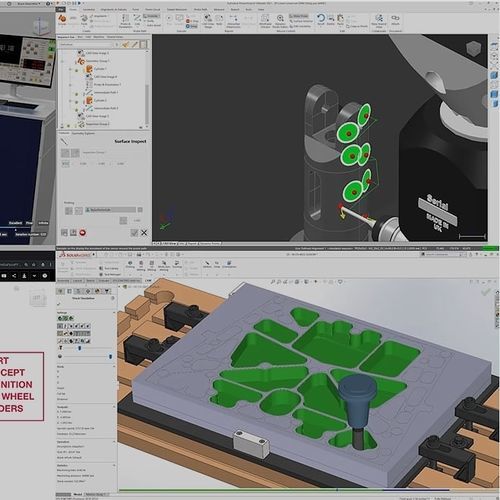Click last manager tab icon in SolidWorks side panel

click(107, 291)
